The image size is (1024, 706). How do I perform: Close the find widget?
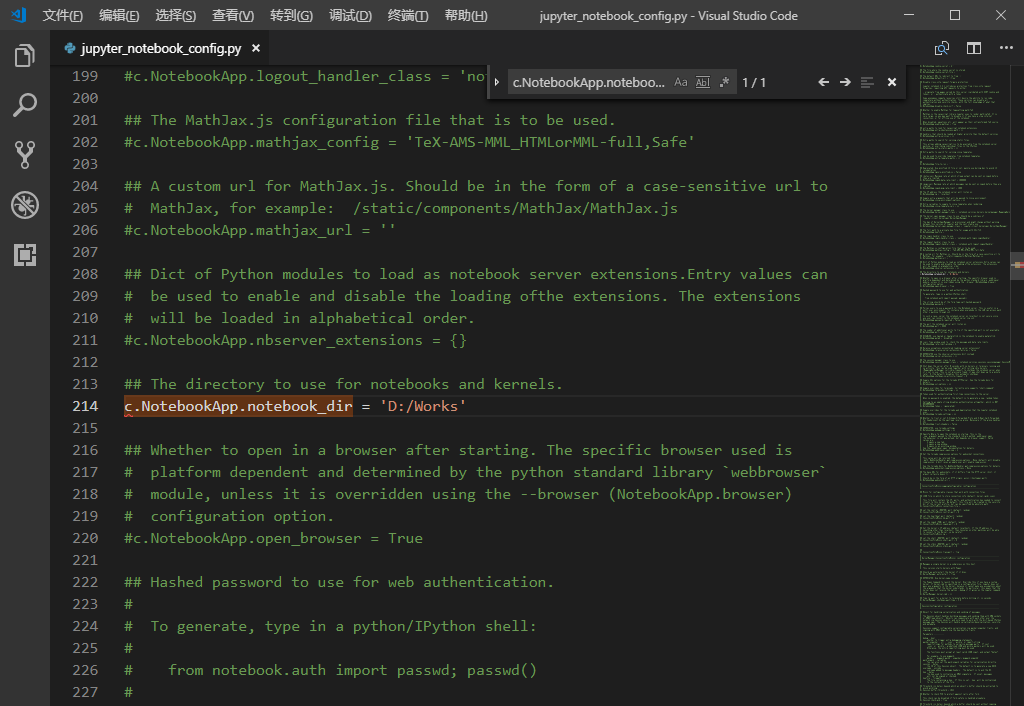[891, 82]
